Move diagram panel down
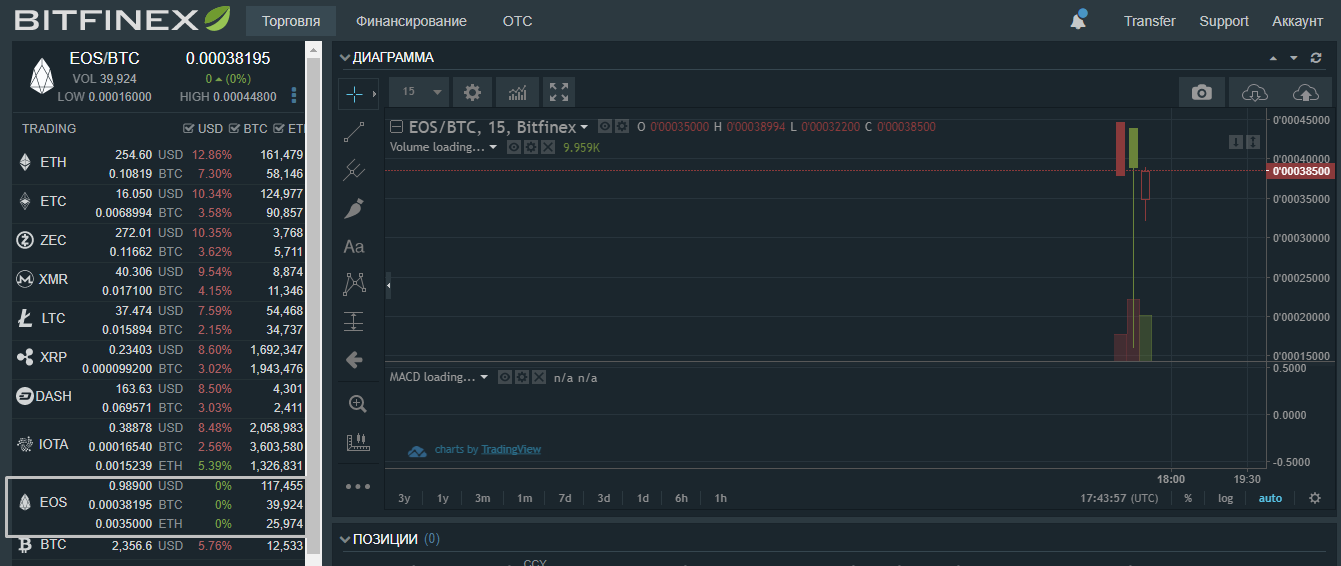The width and height of the screenshot is (1341, 566). coord(1294,58)
